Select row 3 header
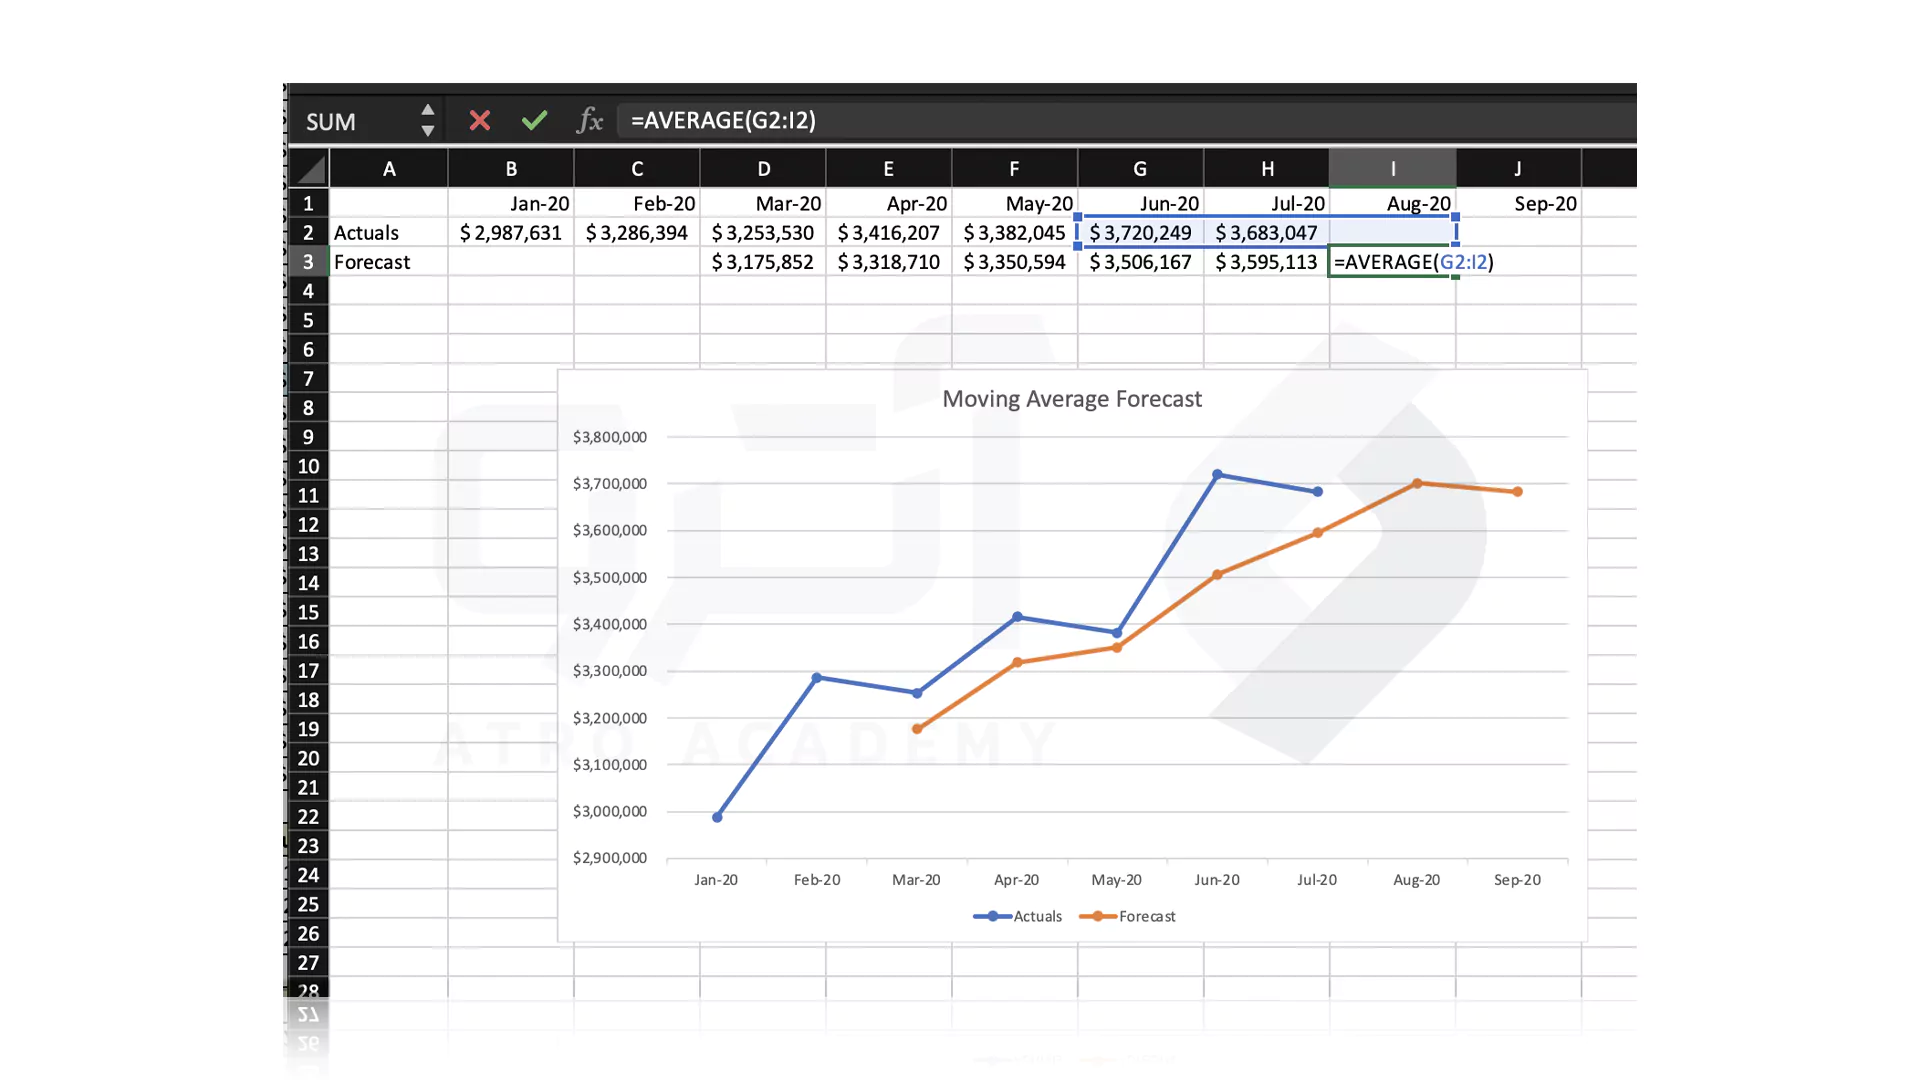1920x1080 pixels. [x=308, y=262]
